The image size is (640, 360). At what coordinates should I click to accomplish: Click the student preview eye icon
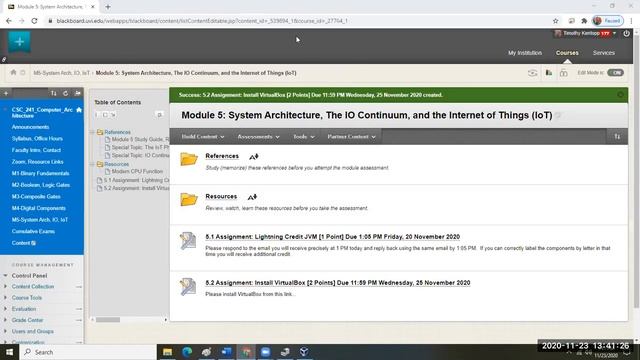click(x=532, y=73)
